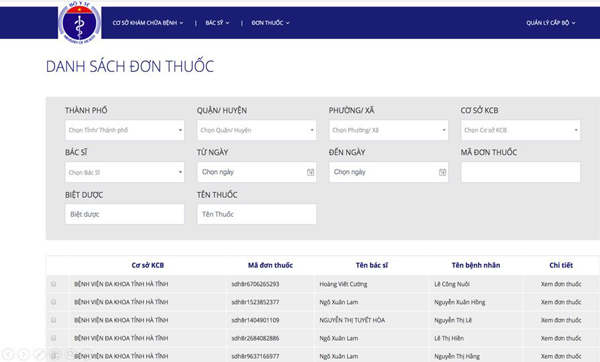This screenshot has height=362, width=600.
Task: Go to previous slide with the back arrow
Action: (x=8, y=354)
